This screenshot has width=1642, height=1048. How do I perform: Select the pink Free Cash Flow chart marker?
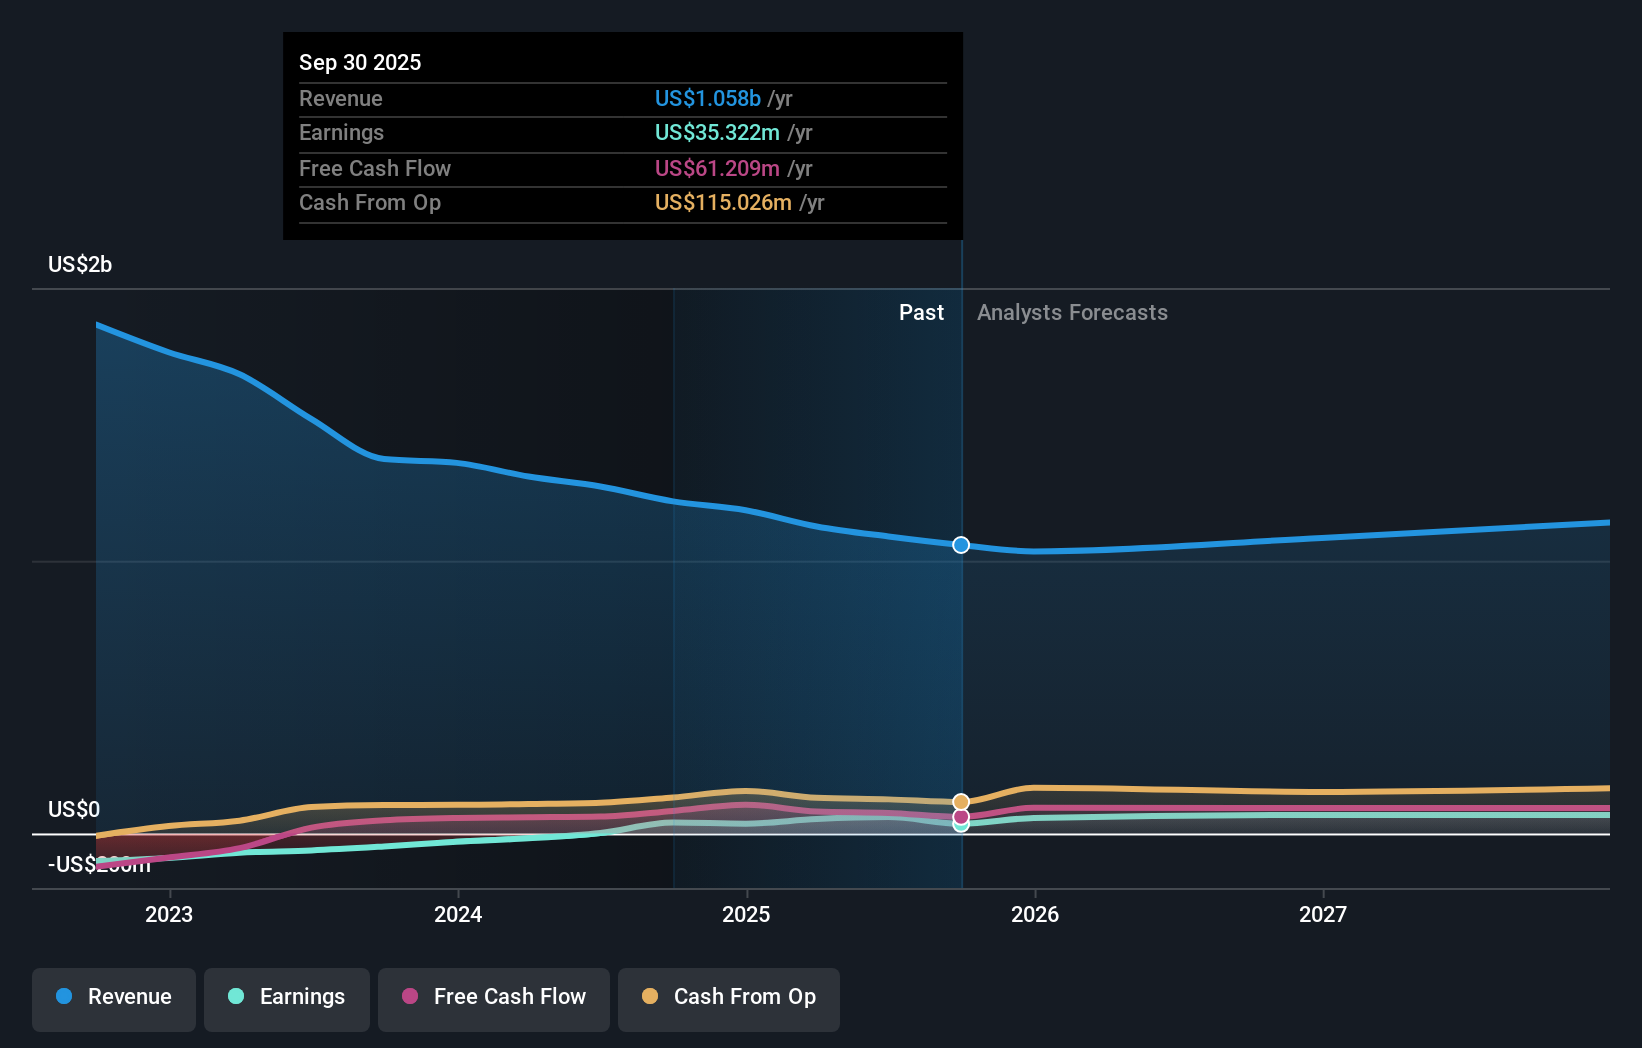coord(960,817)
